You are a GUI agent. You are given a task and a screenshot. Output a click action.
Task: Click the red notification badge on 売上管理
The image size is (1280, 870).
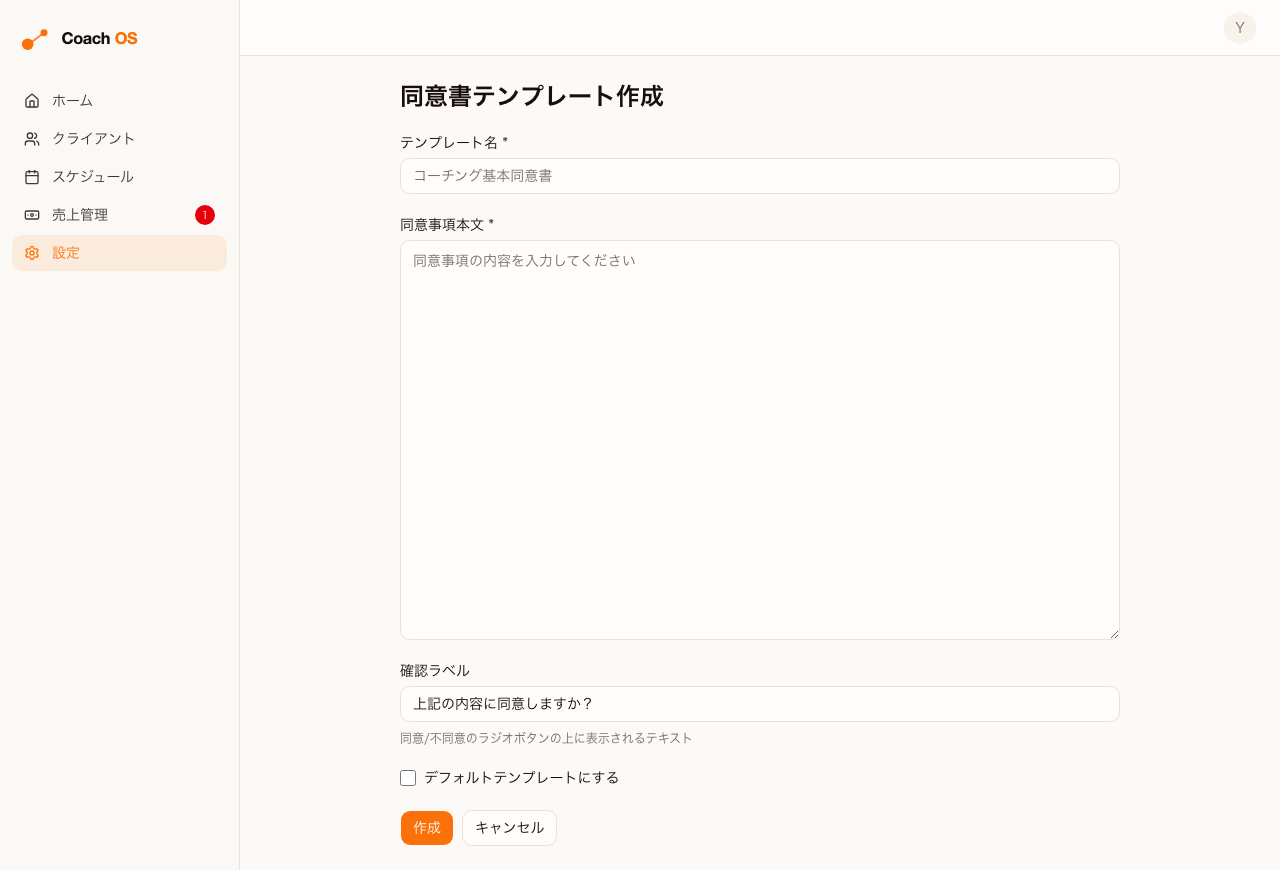coord(205,215)
